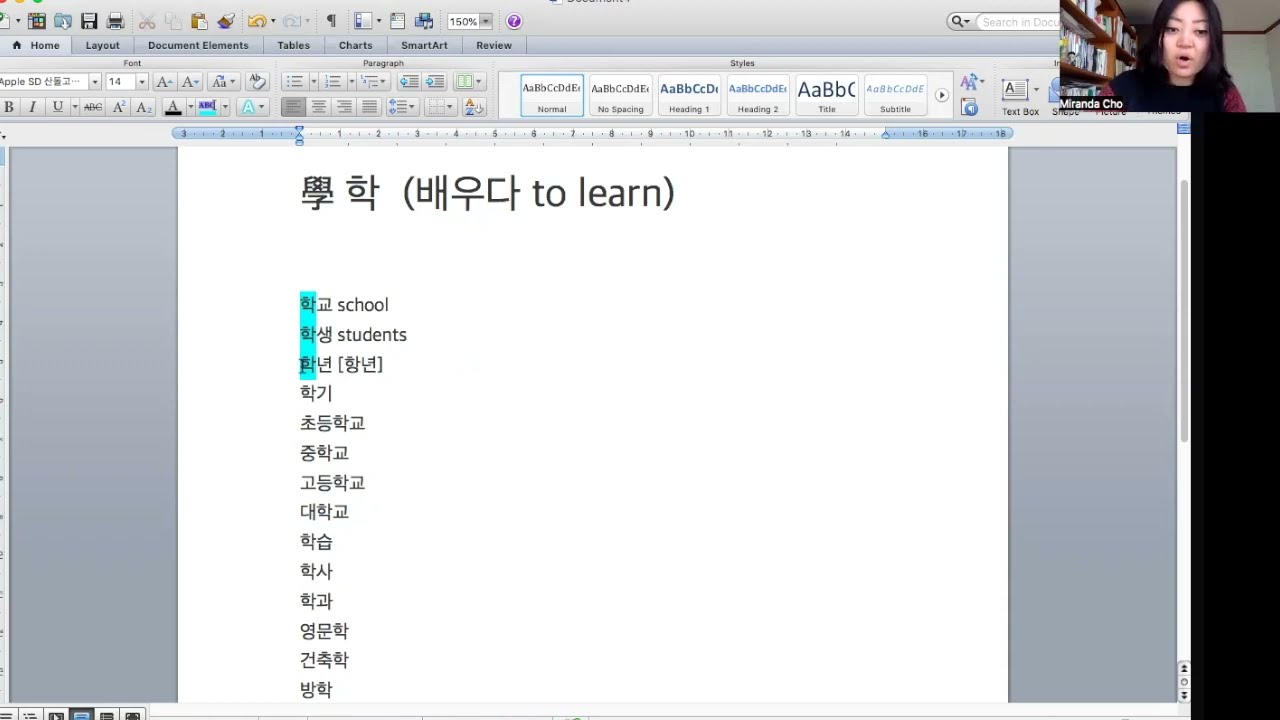Decrease paragraph indent
Image resolution: width=1280 pixels, height=720 pixels.
pos(409,82)
